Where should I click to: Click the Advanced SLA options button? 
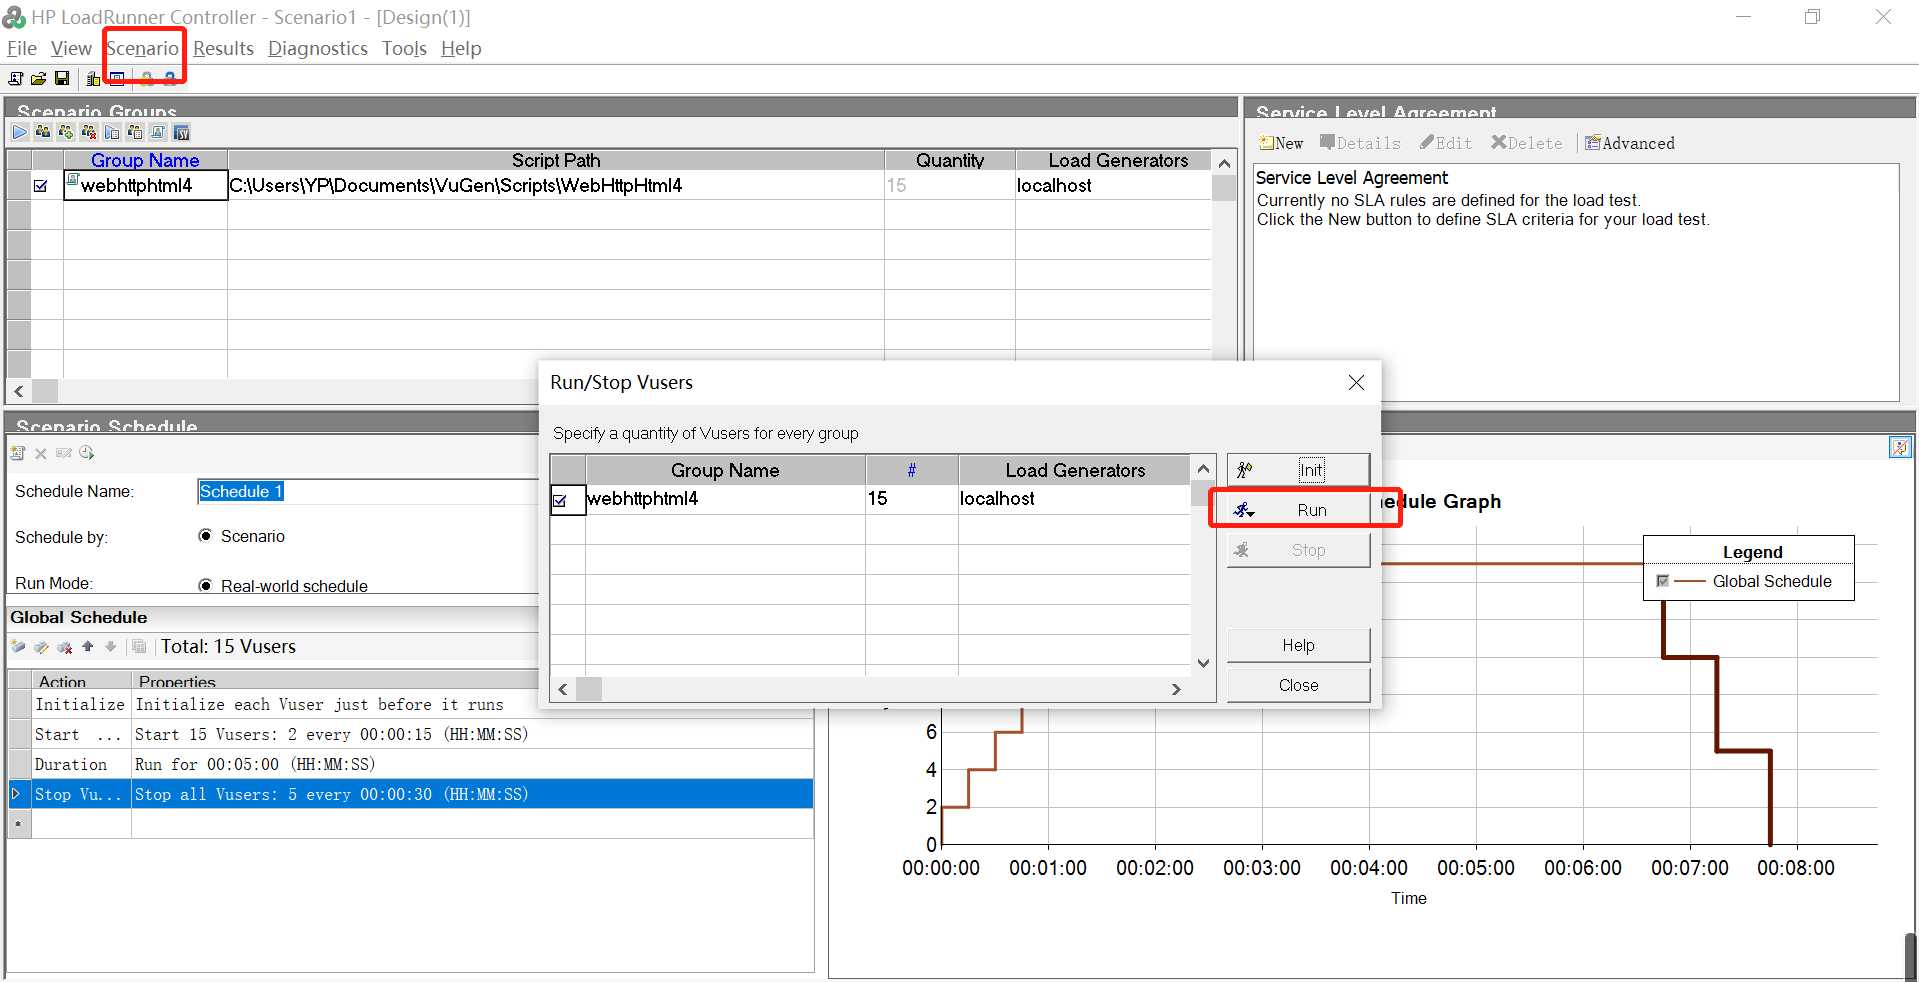click(1630, 143)
